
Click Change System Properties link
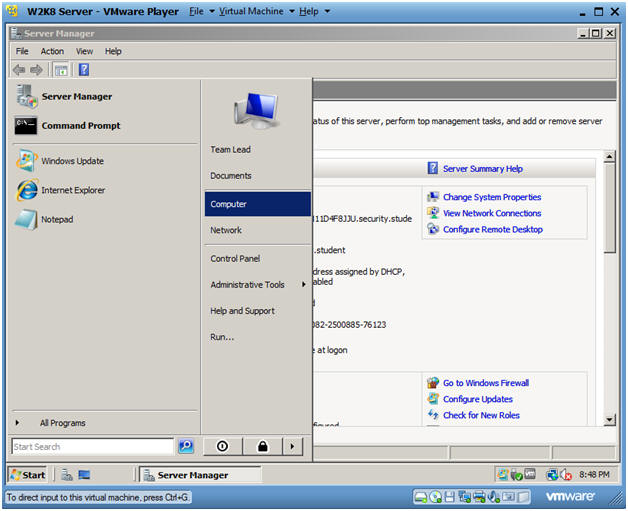click(492, 197)
